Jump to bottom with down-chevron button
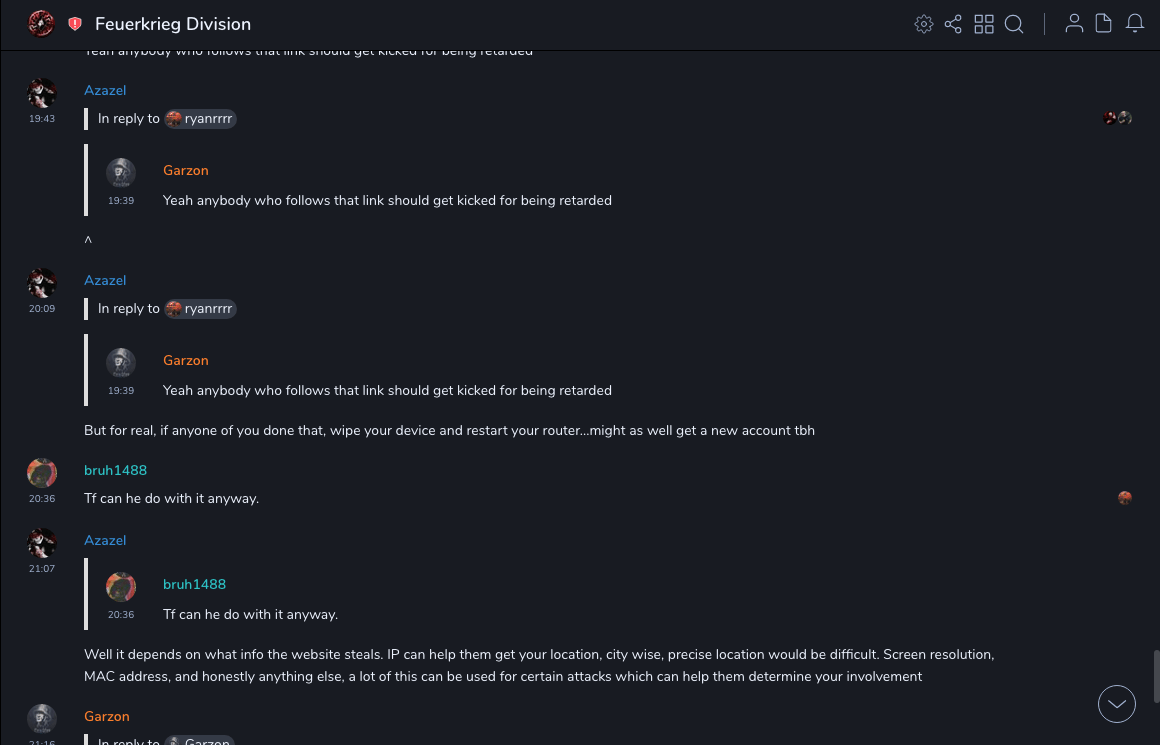This screenshot has width=1160, height=745. tap(1117, 704)
